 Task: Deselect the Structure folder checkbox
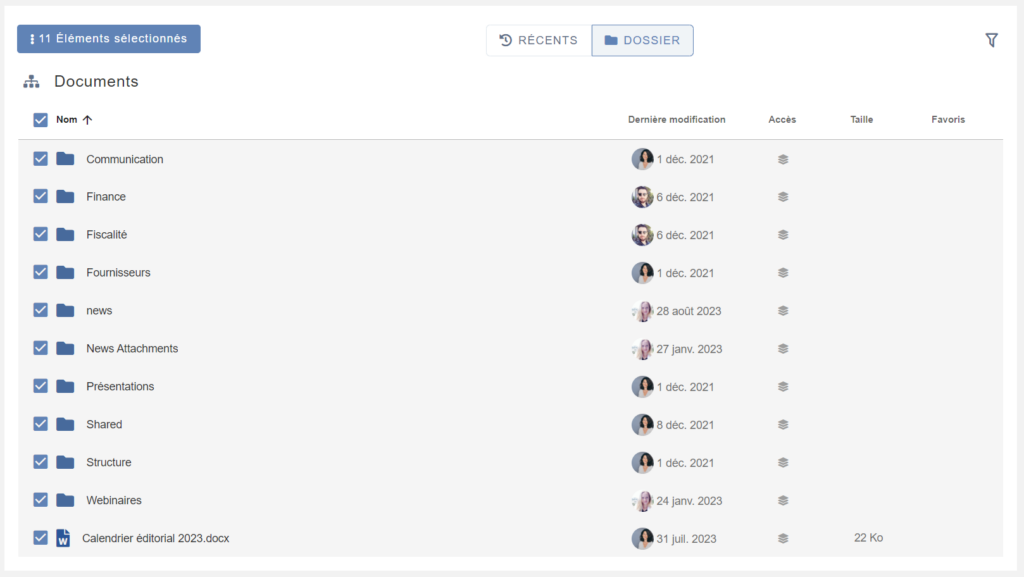click(41, 462)
